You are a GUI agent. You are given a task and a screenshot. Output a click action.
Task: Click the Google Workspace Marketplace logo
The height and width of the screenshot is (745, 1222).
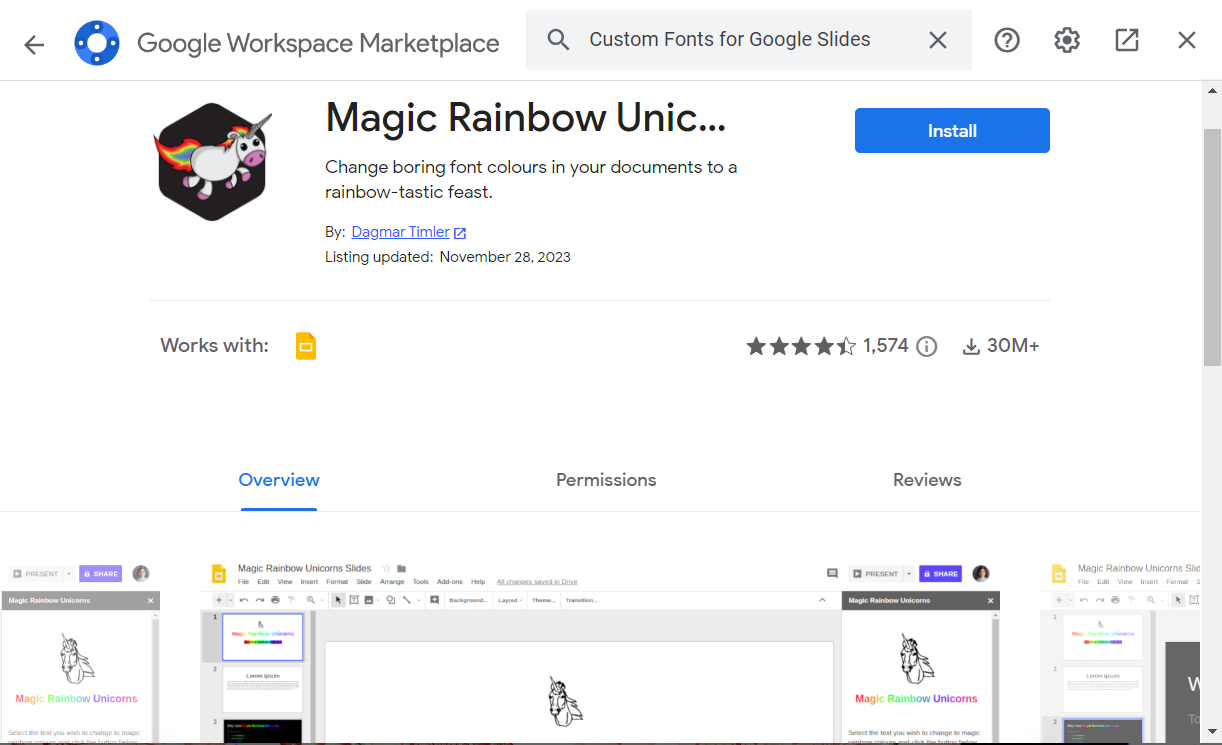pos(96,40)
